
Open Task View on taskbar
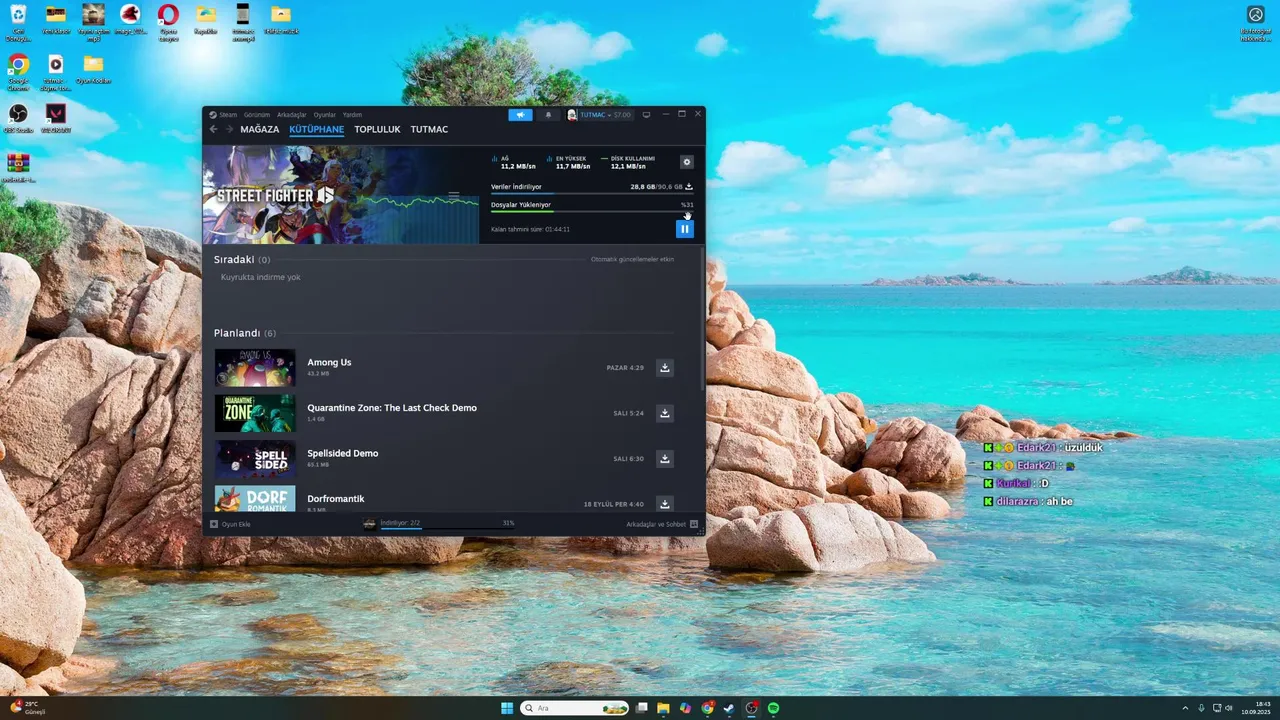[642, 708]
